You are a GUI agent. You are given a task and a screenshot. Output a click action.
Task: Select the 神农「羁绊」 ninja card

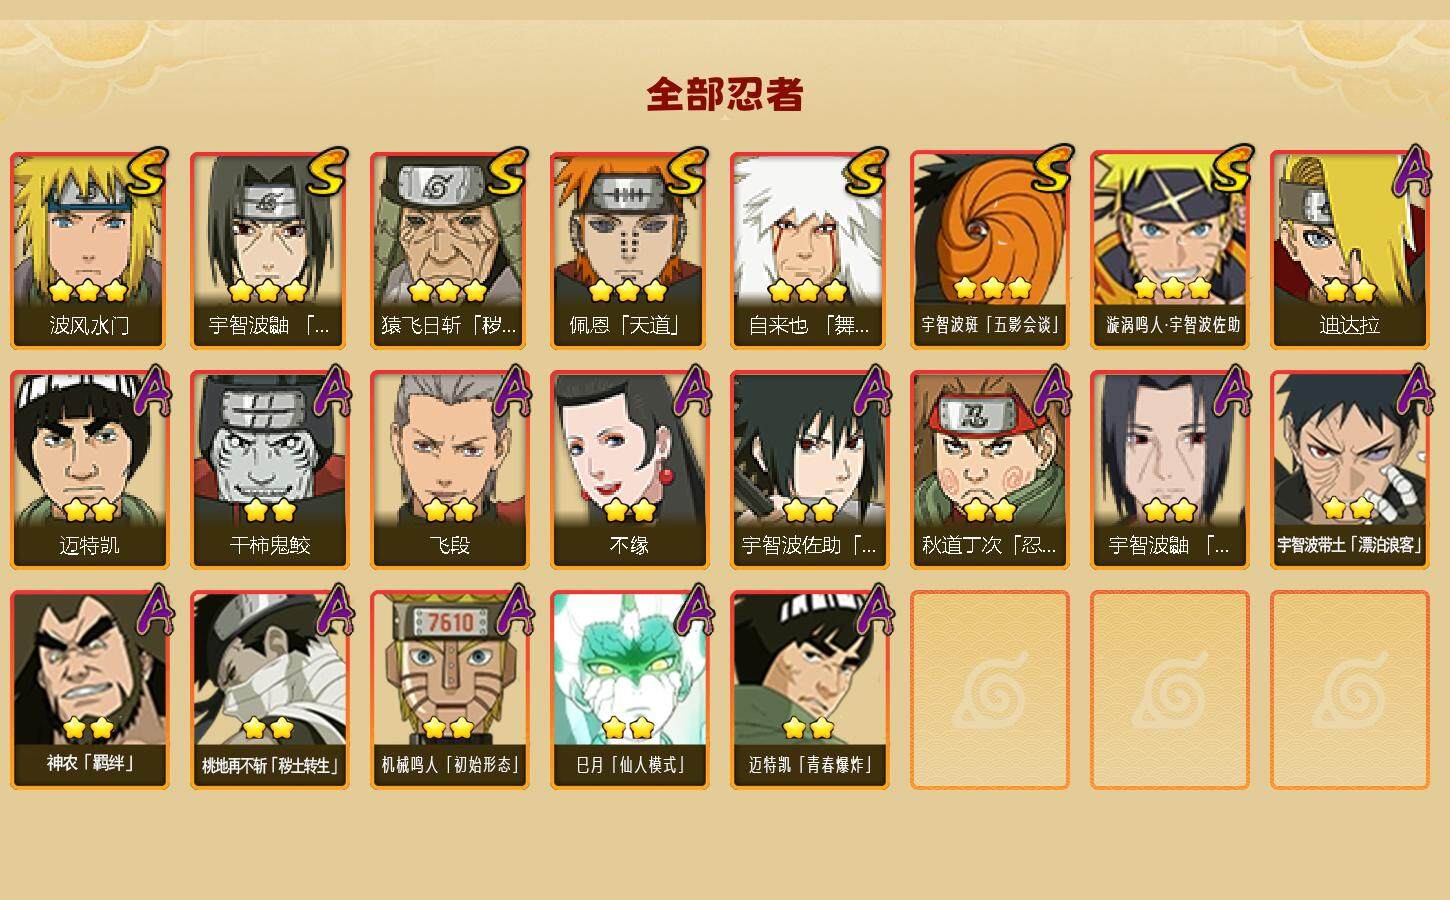tap(89, 690)
